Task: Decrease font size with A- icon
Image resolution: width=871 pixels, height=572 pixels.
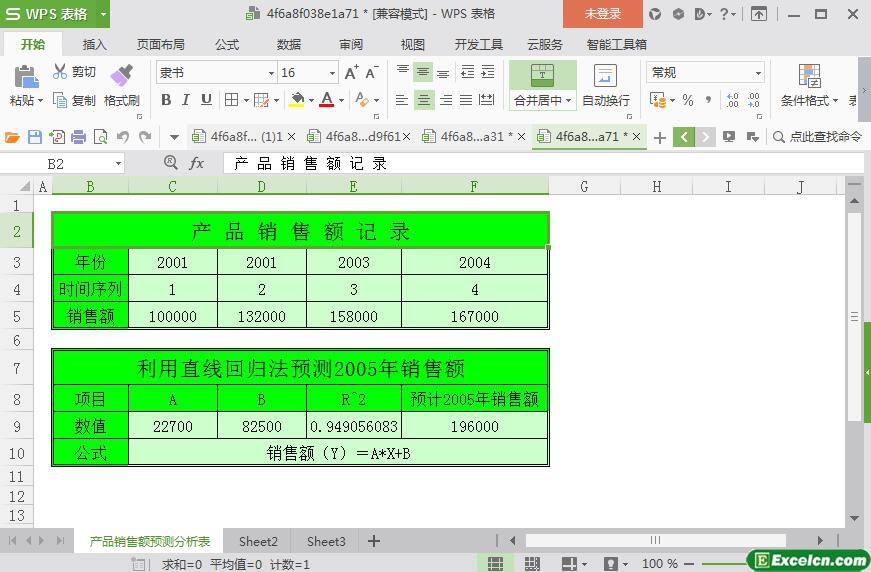Action: coord(372,72)
